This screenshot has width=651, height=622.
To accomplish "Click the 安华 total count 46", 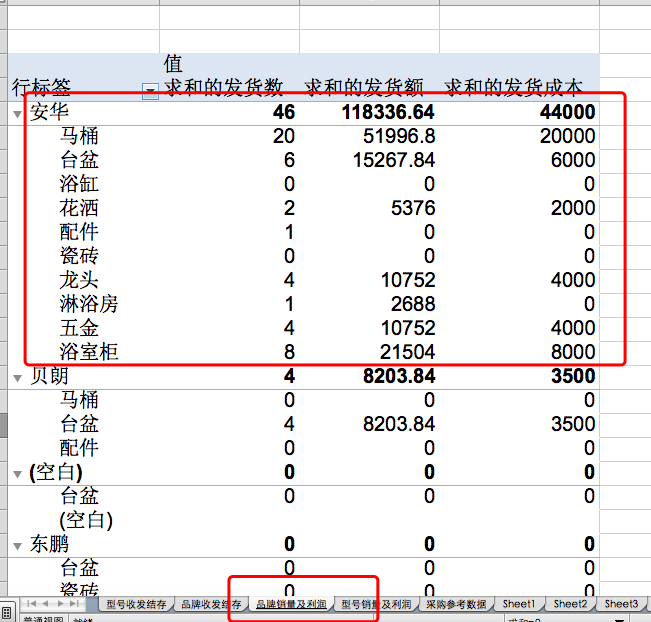I will tap(284, 113).
